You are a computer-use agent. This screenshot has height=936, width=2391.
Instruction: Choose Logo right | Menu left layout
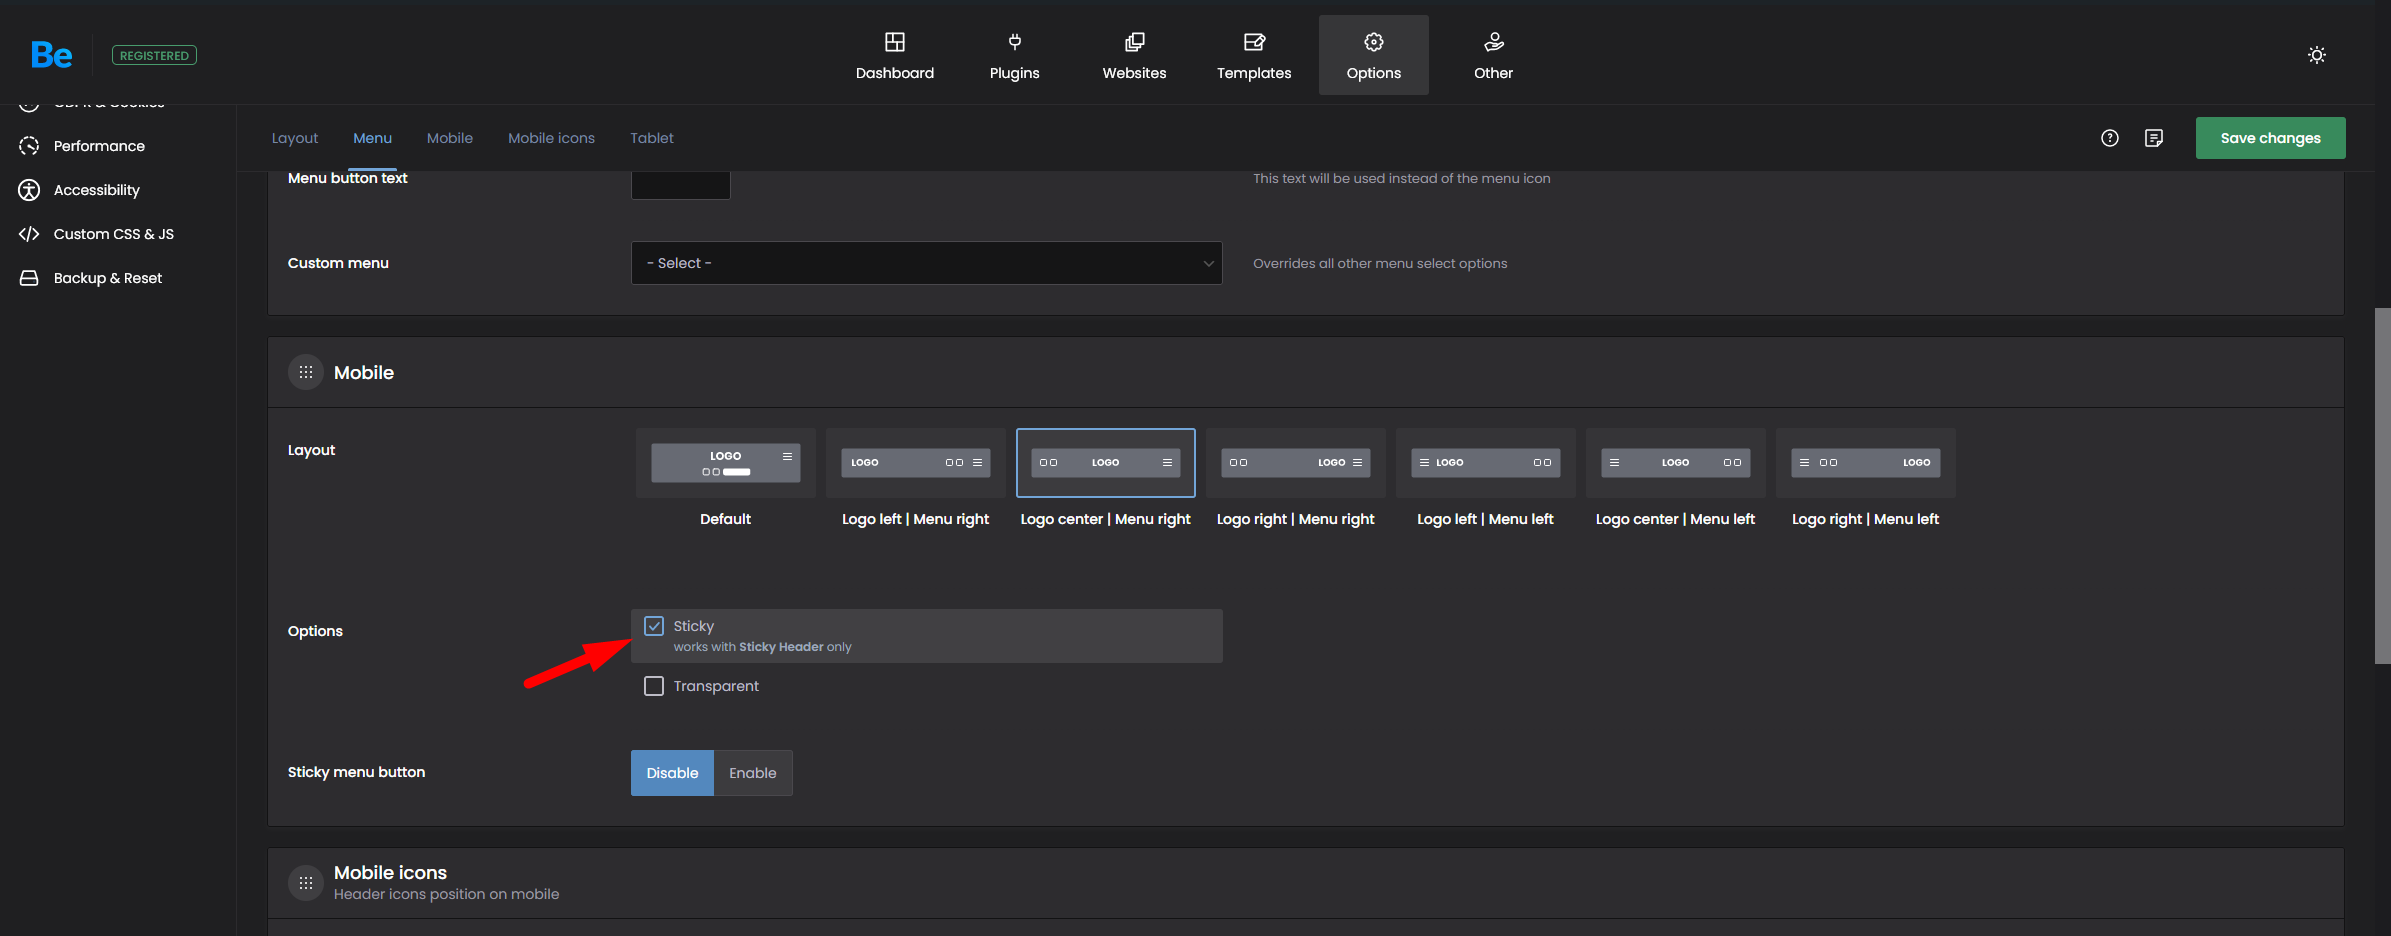1866,463
